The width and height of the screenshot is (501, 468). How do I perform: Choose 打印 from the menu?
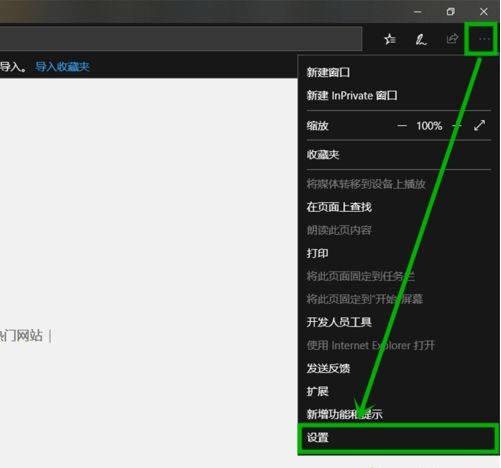317,253
